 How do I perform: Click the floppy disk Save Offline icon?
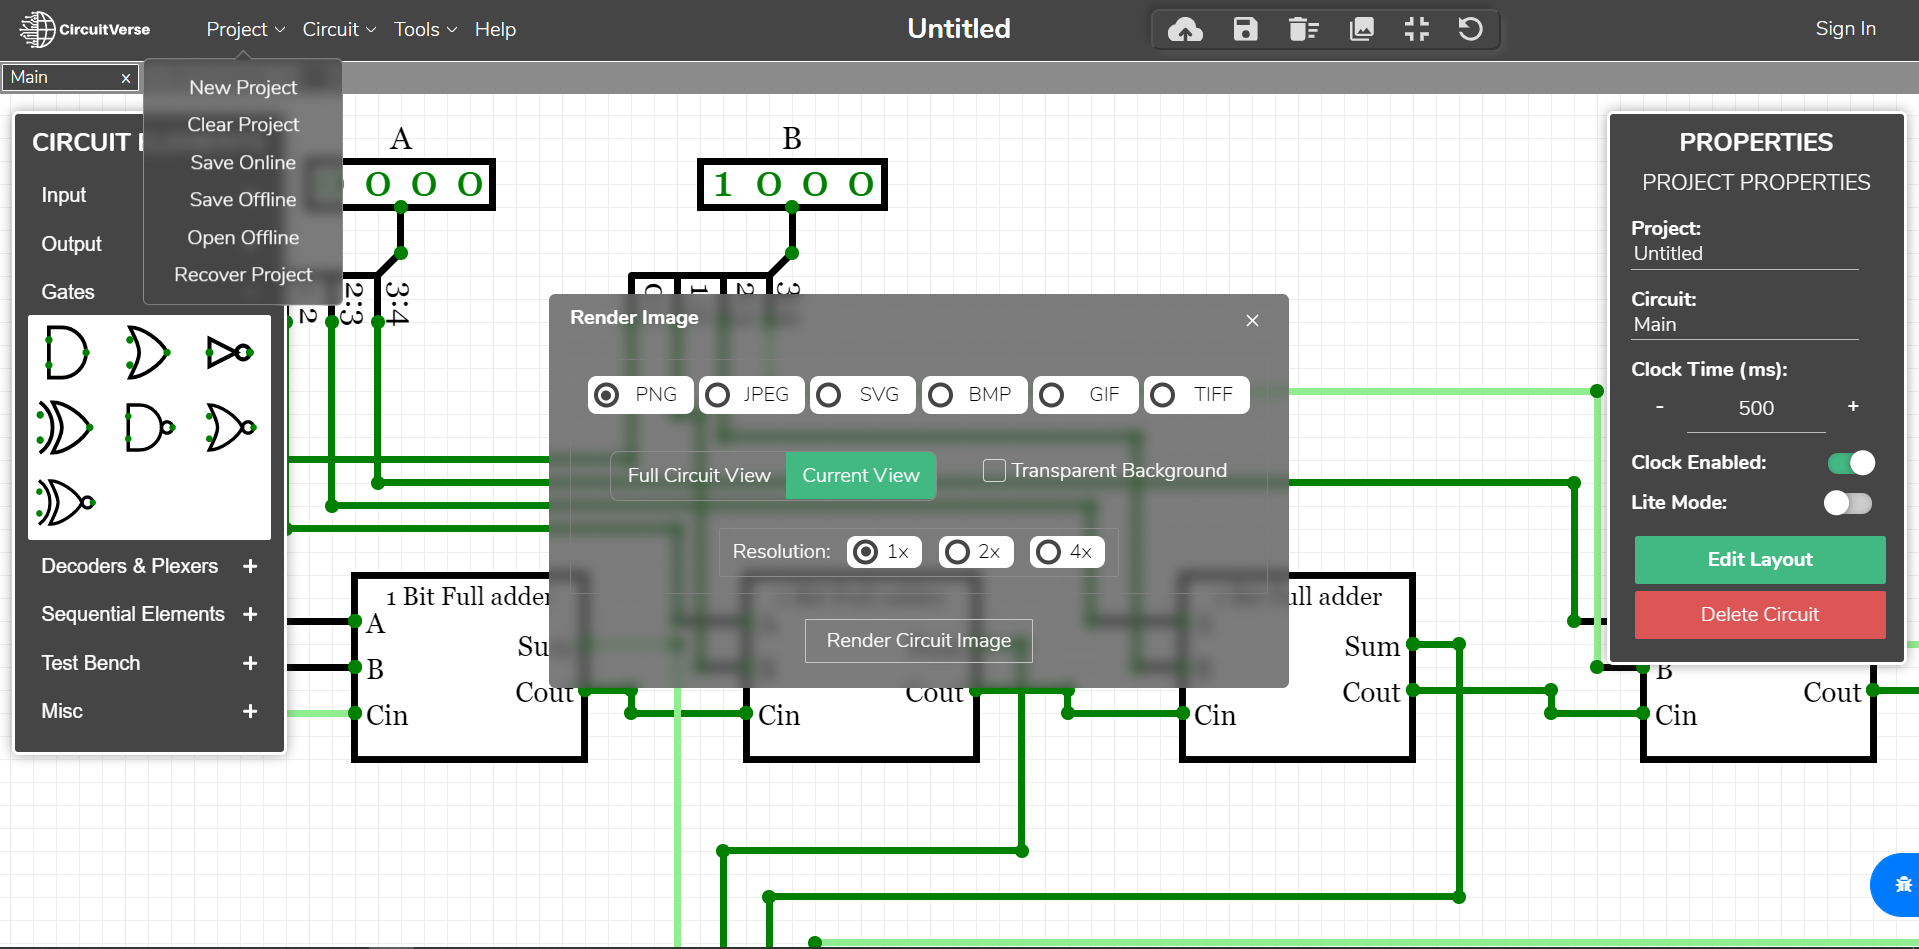[x=1245, y=30]
